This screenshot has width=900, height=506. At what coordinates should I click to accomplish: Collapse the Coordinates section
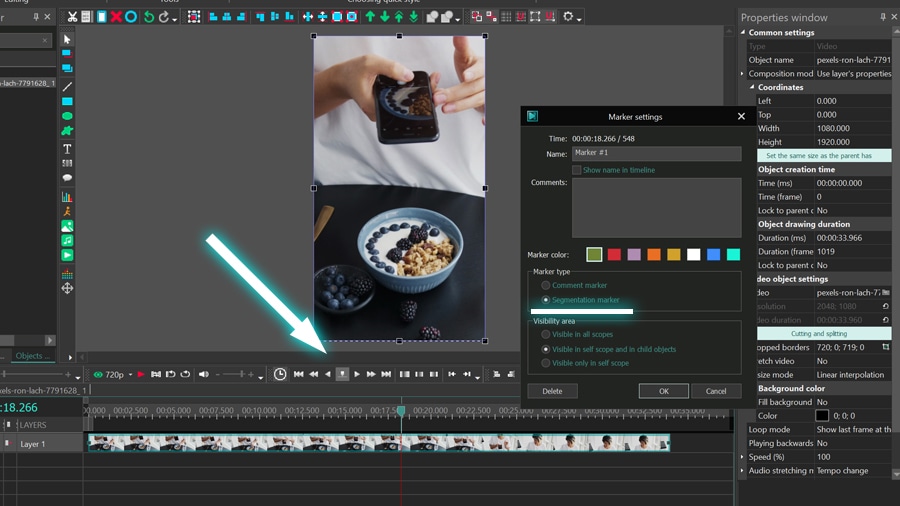752,87
